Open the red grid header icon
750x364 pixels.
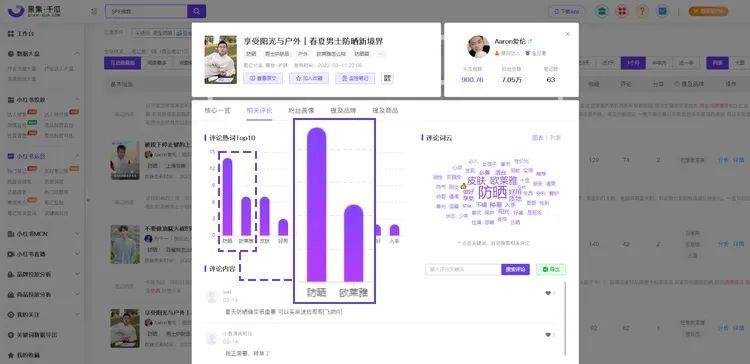622,11
